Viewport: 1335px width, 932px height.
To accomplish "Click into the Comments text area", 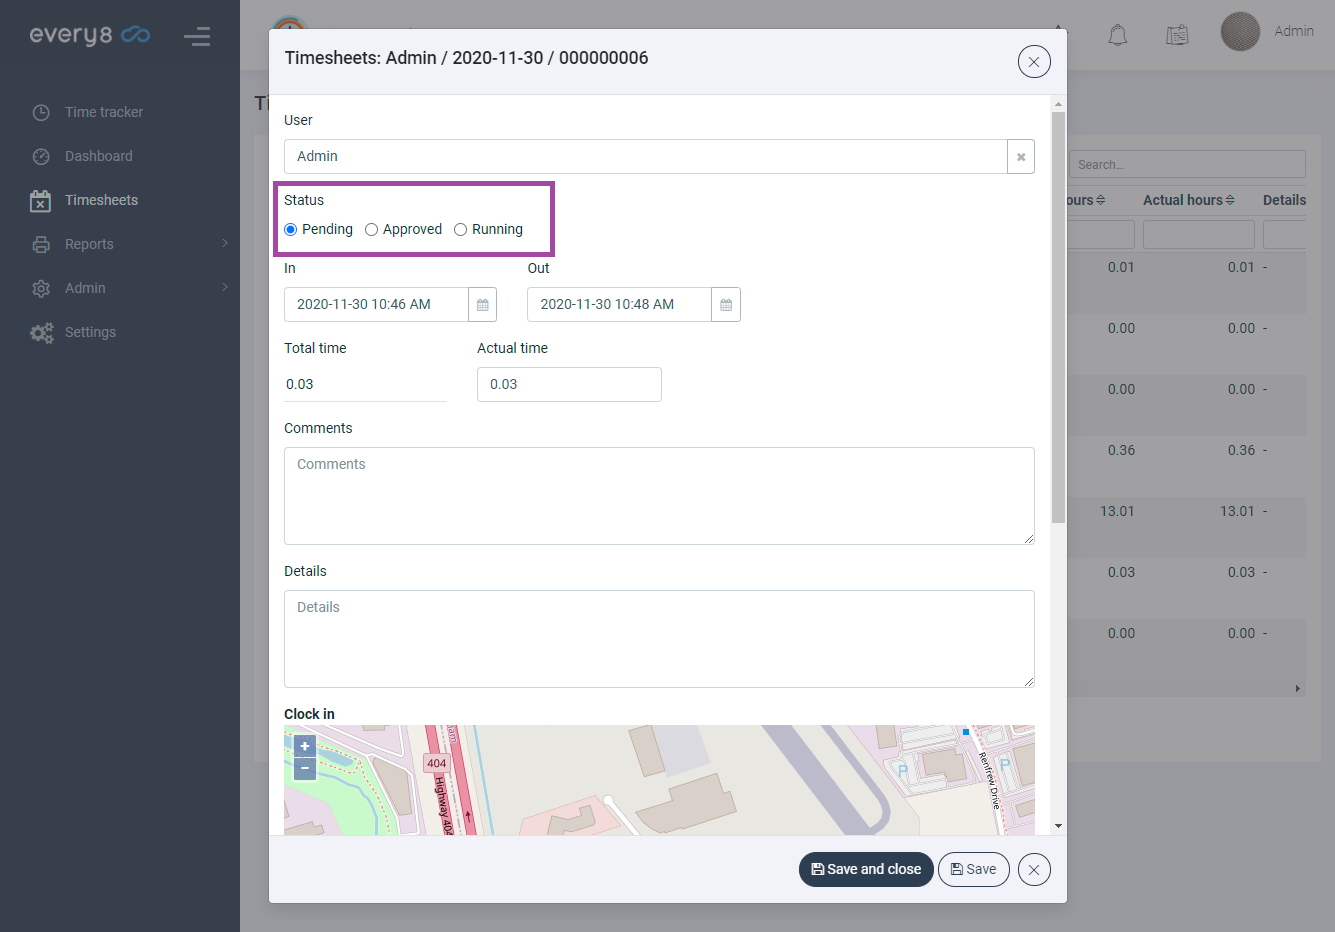I will click(659, 496).
